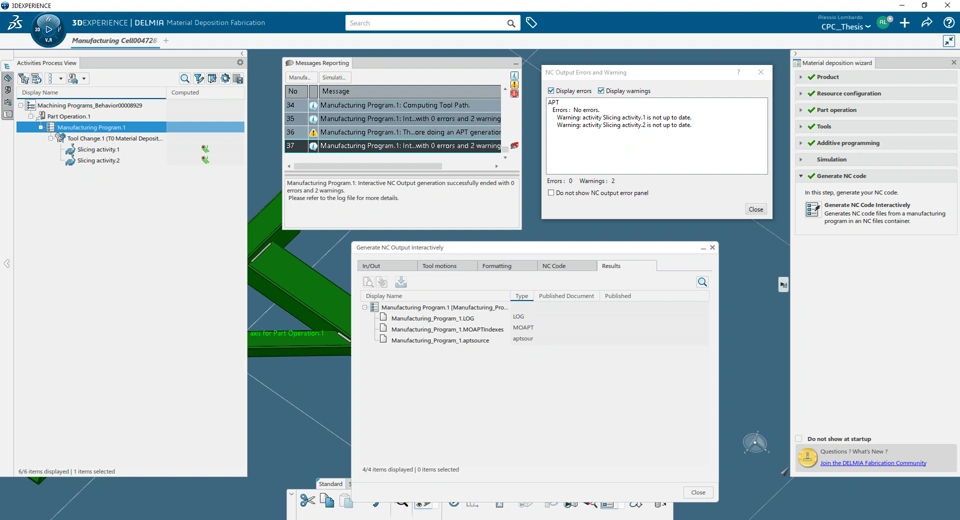This screenshot has width=960, height=520.
Task: Click the Copy icon in Standard toolbar
Action: tap(327, 500)
